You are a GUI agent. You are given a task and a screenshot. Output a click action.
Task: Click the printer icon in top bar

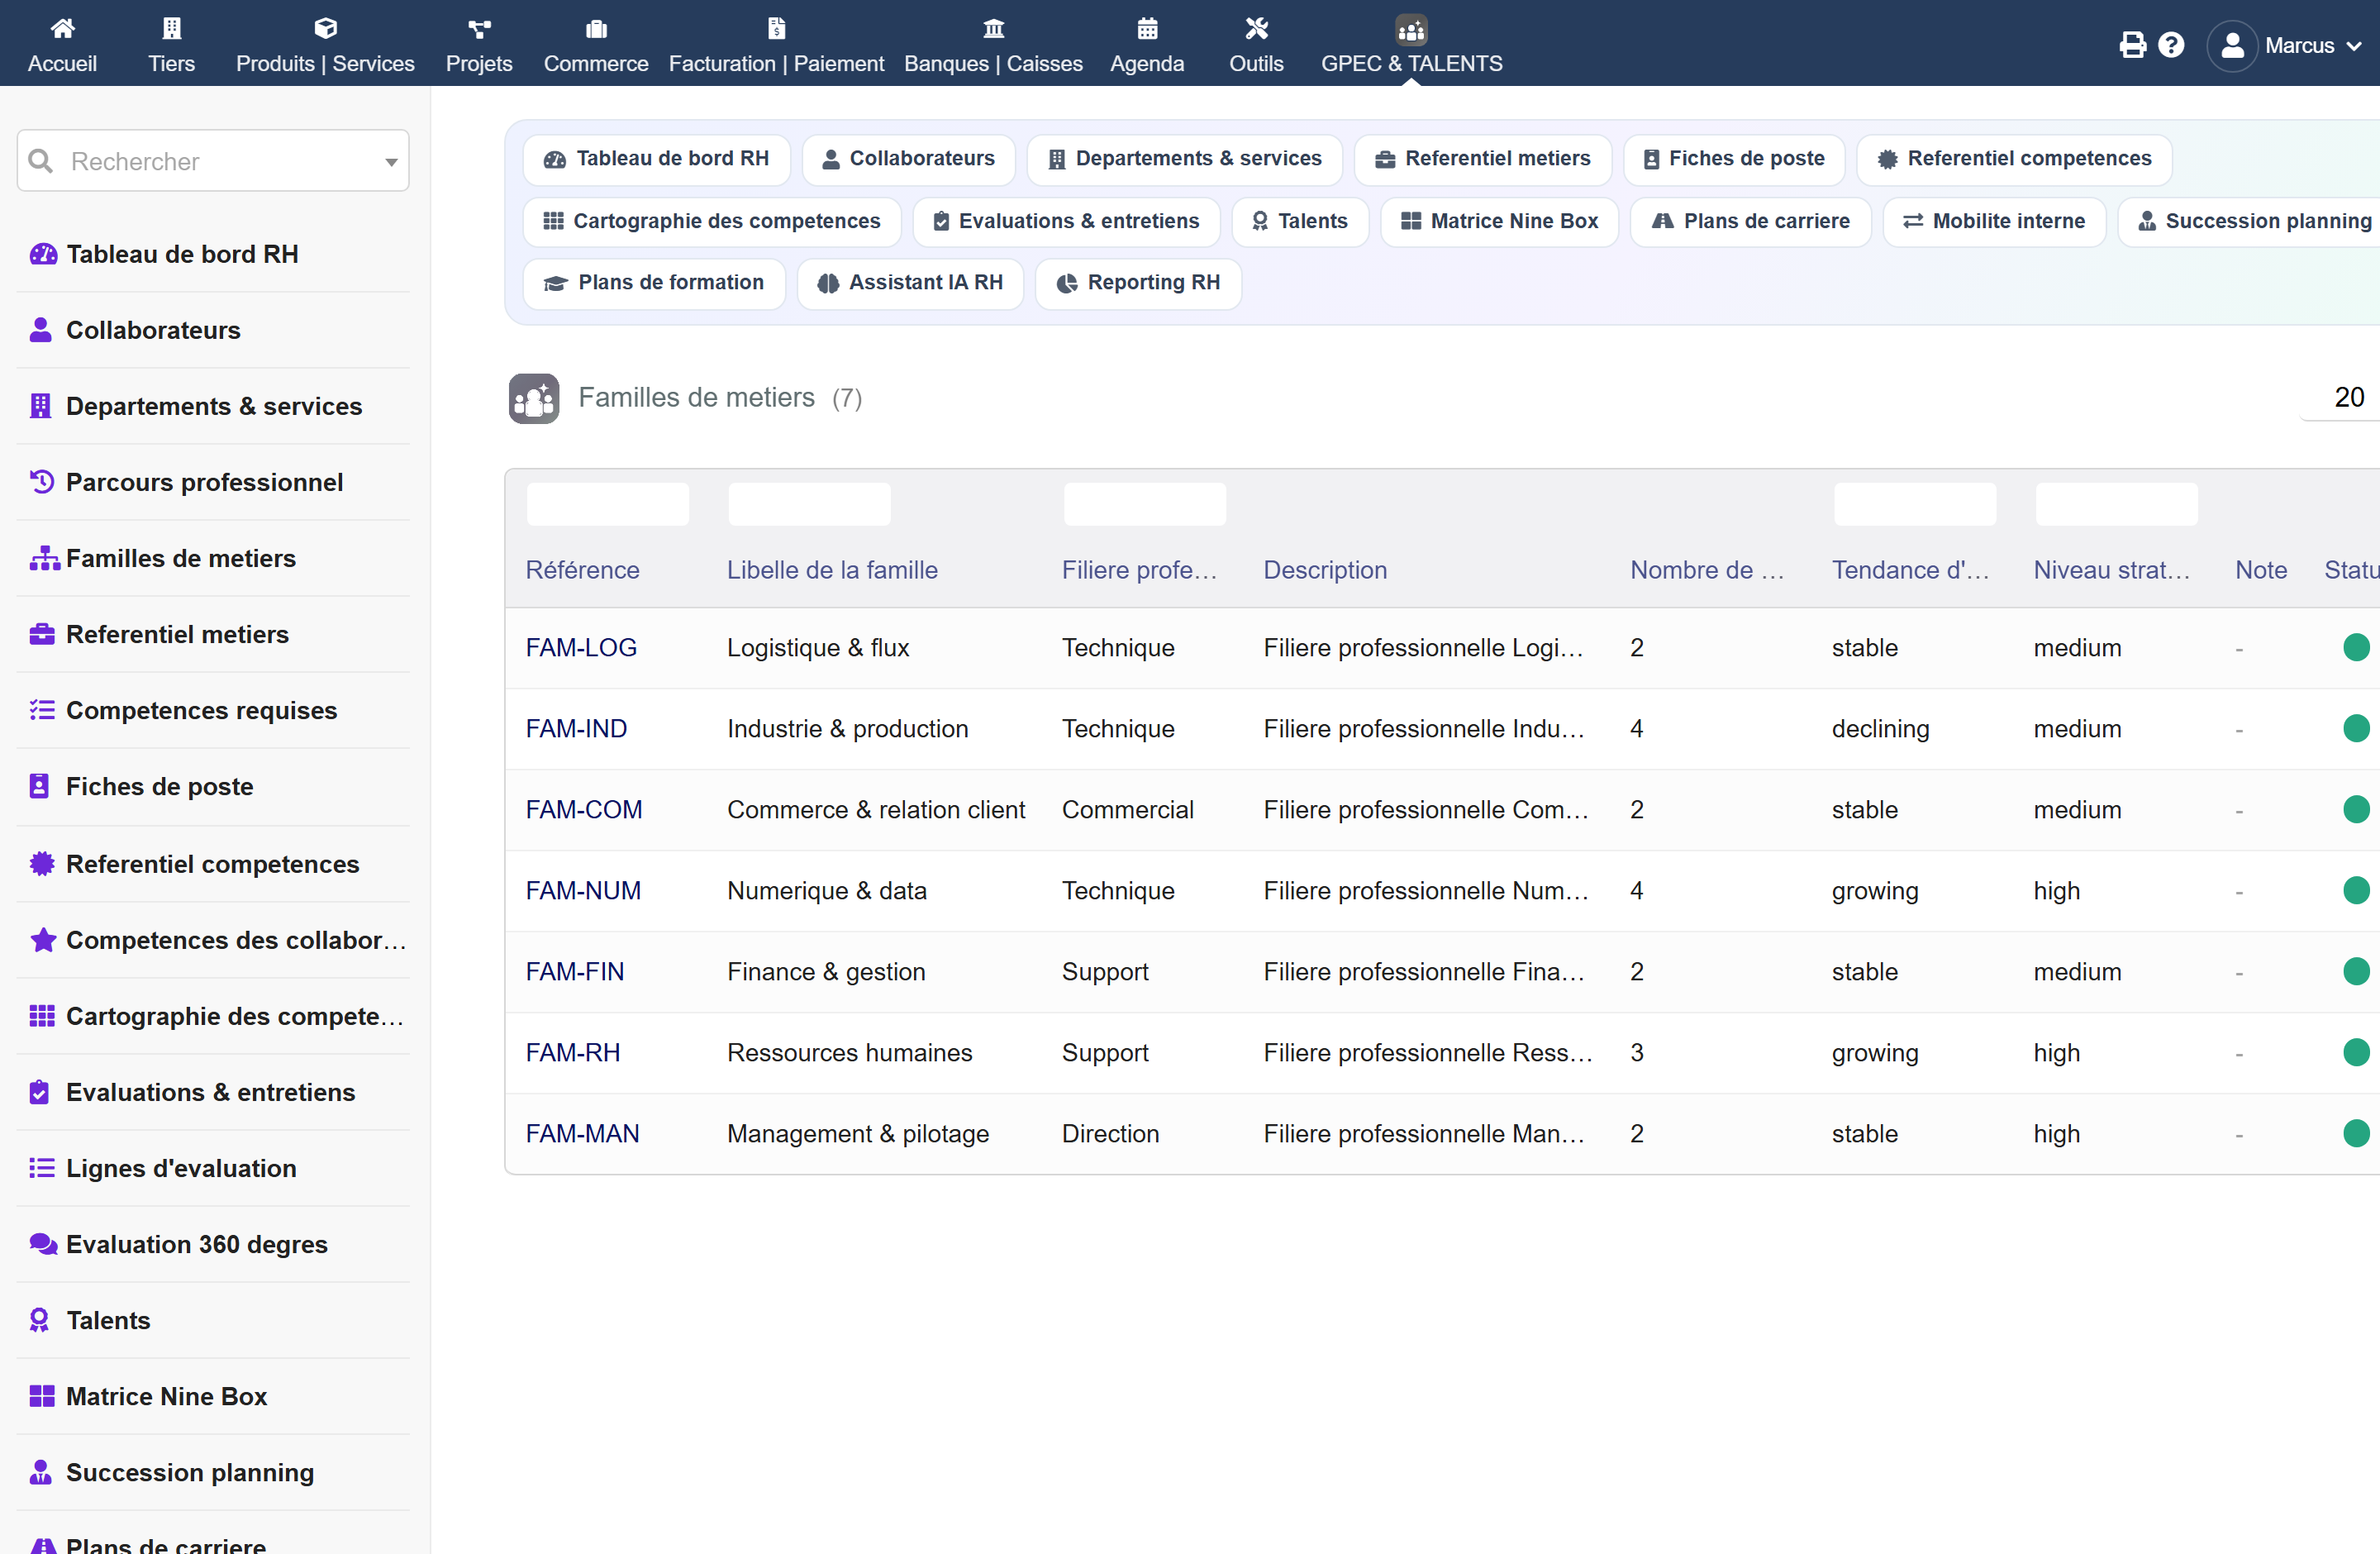pos(2132,45)
